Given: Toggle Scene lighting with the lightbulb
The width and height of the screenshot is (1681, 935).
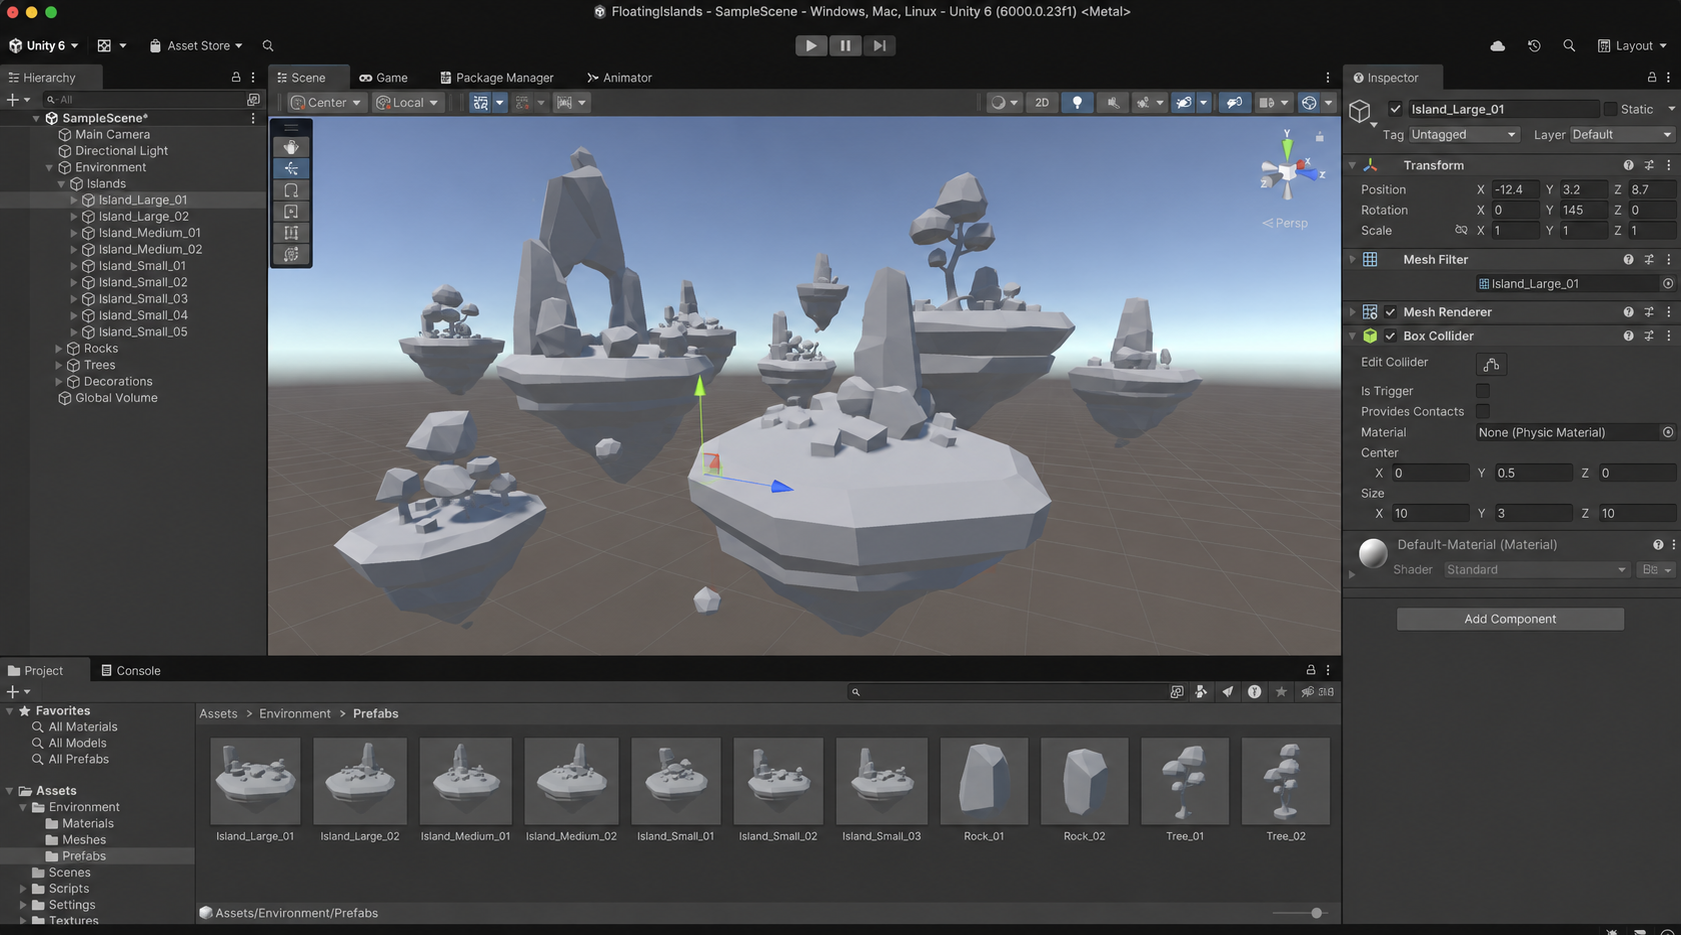Looking at the screenshot, I should pos(1077,103).
